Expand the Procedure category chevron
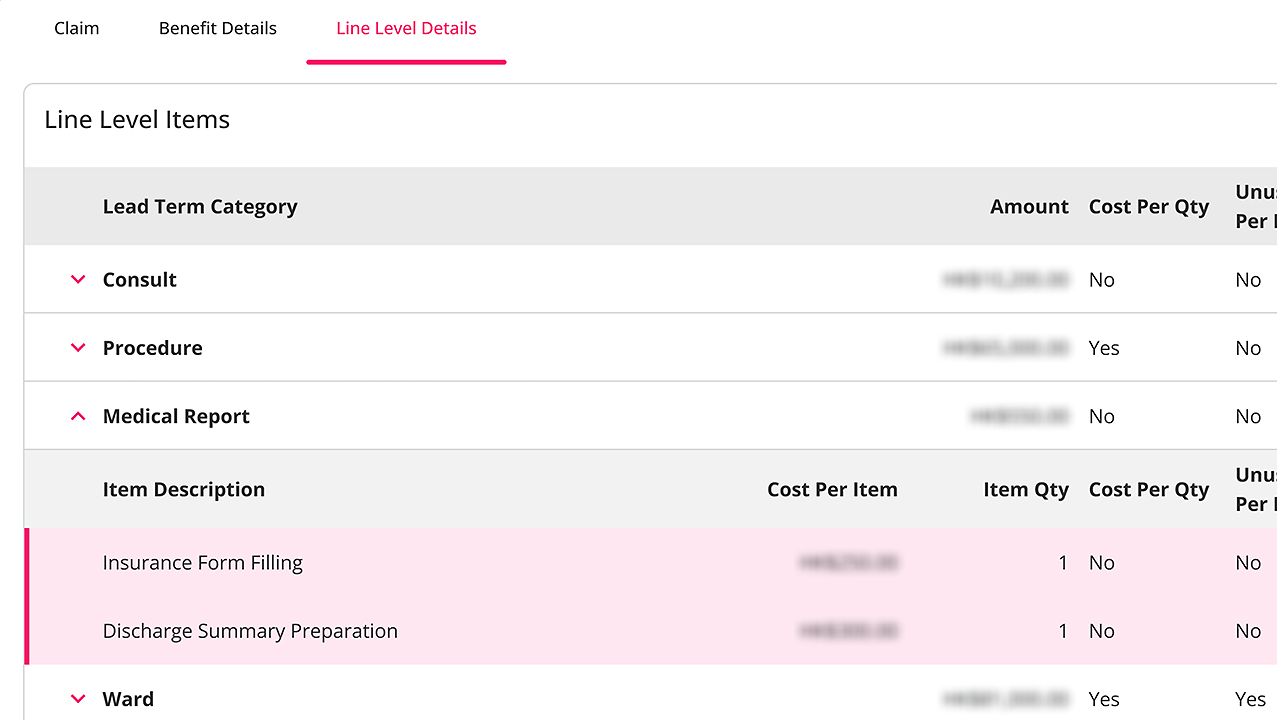The height and width of the screenshot is (720, 1280). coord(78,348)
